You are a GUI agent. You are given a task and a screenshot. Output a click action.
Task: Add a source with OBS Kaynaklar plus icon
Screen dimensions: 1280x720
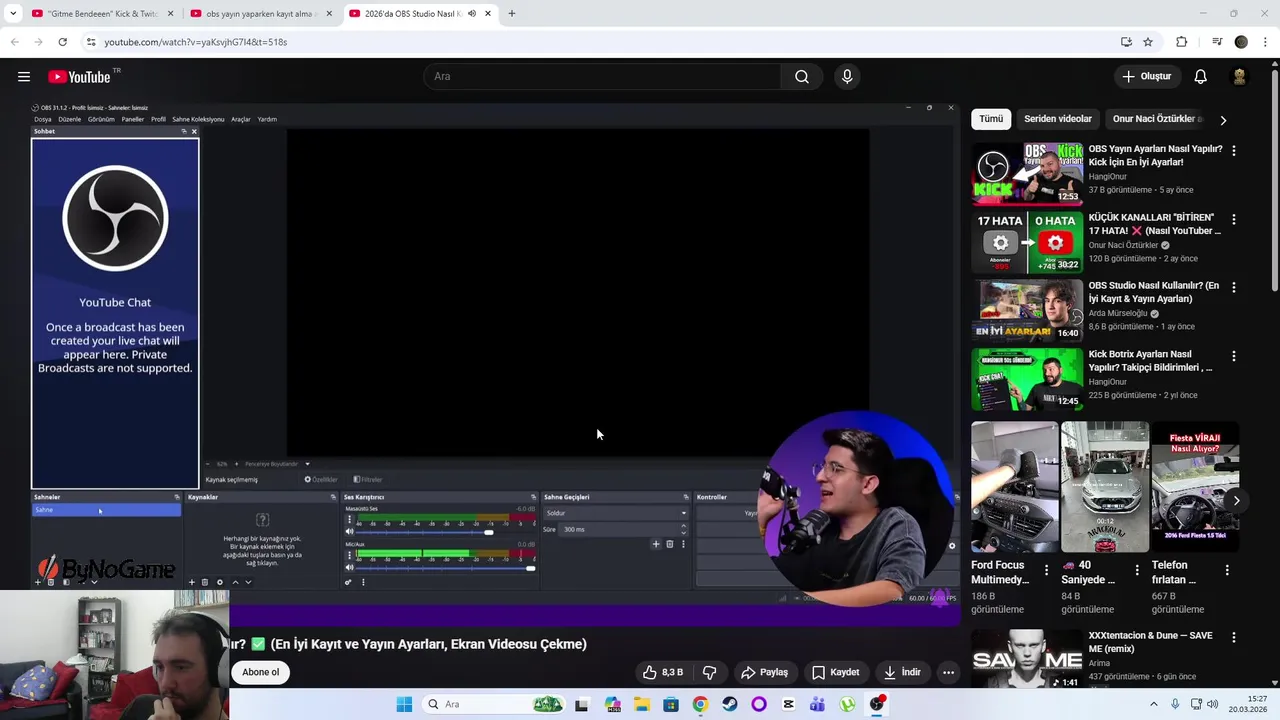point(192,582)
